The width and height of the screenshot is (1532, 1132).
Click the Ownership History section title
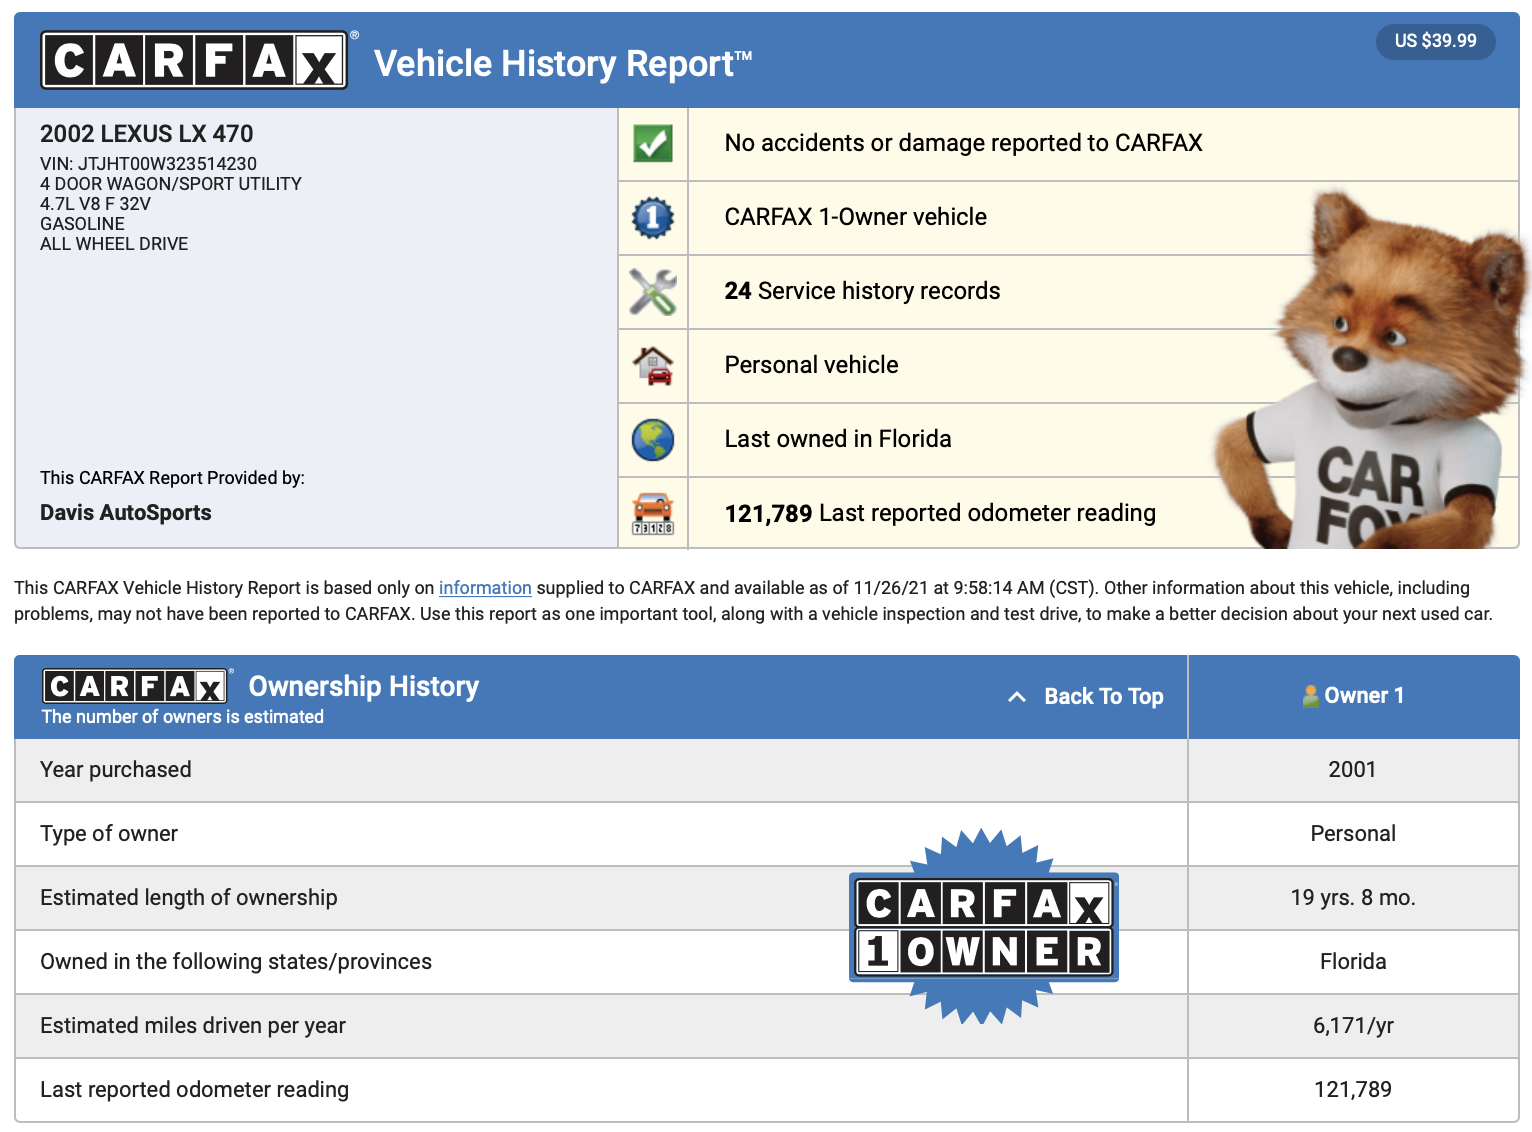[364, 686]
